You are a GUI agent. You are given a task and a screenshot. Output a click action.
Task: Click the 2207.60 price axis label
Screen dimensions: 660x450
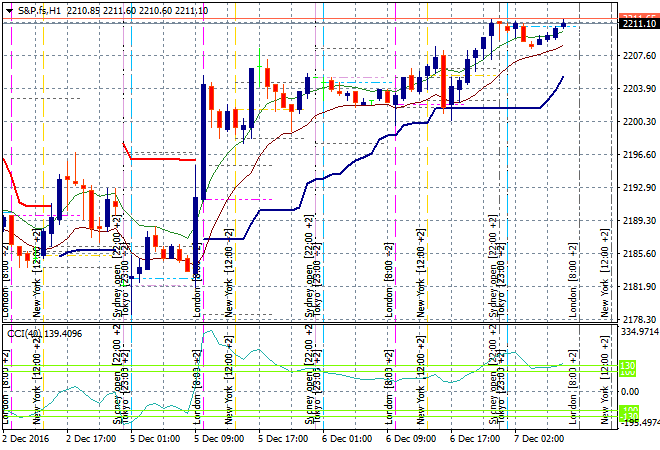(x=636, y=56)
